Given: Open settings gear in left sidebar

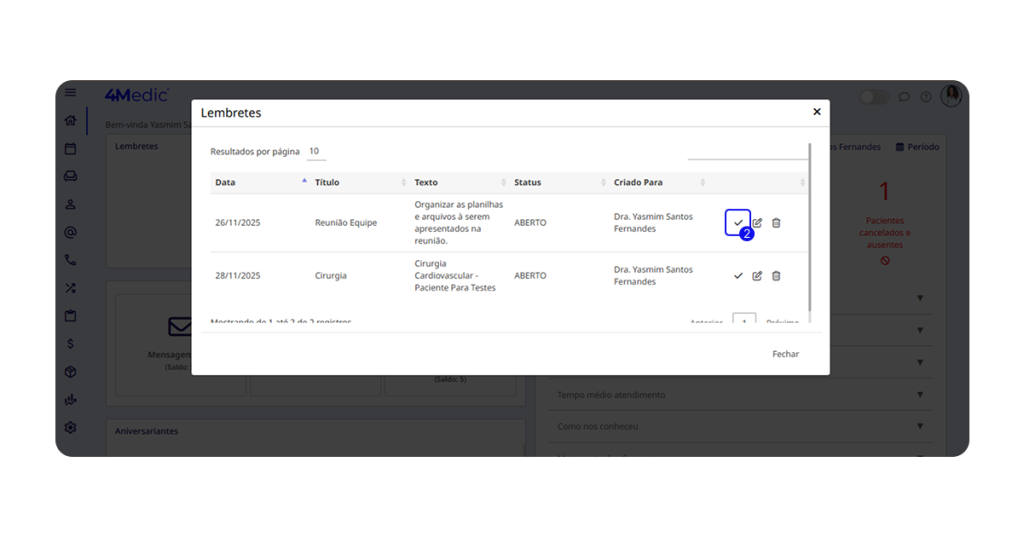Looking at the screenshot, I should point(70,427).
